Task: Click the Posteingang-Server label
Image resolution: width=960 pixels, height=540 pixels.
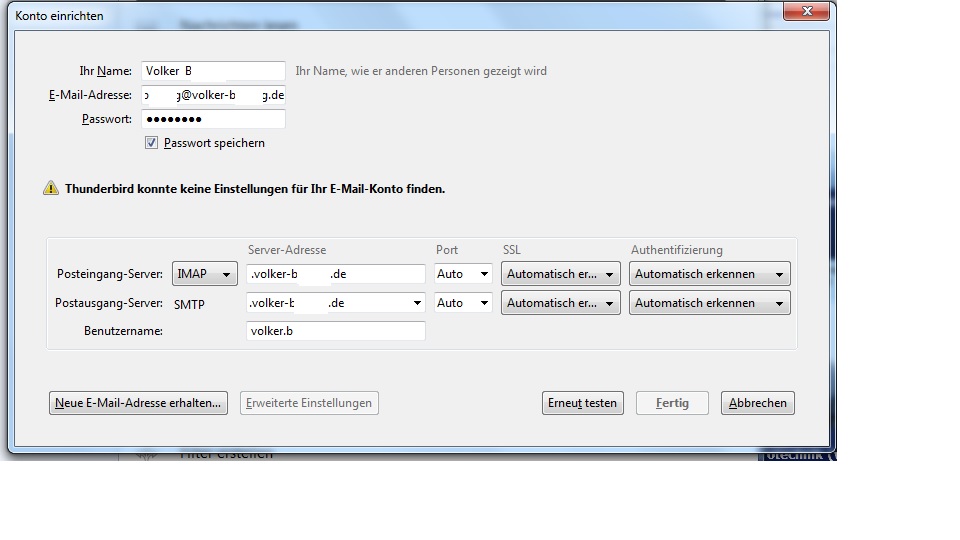Action: point(110,274)
